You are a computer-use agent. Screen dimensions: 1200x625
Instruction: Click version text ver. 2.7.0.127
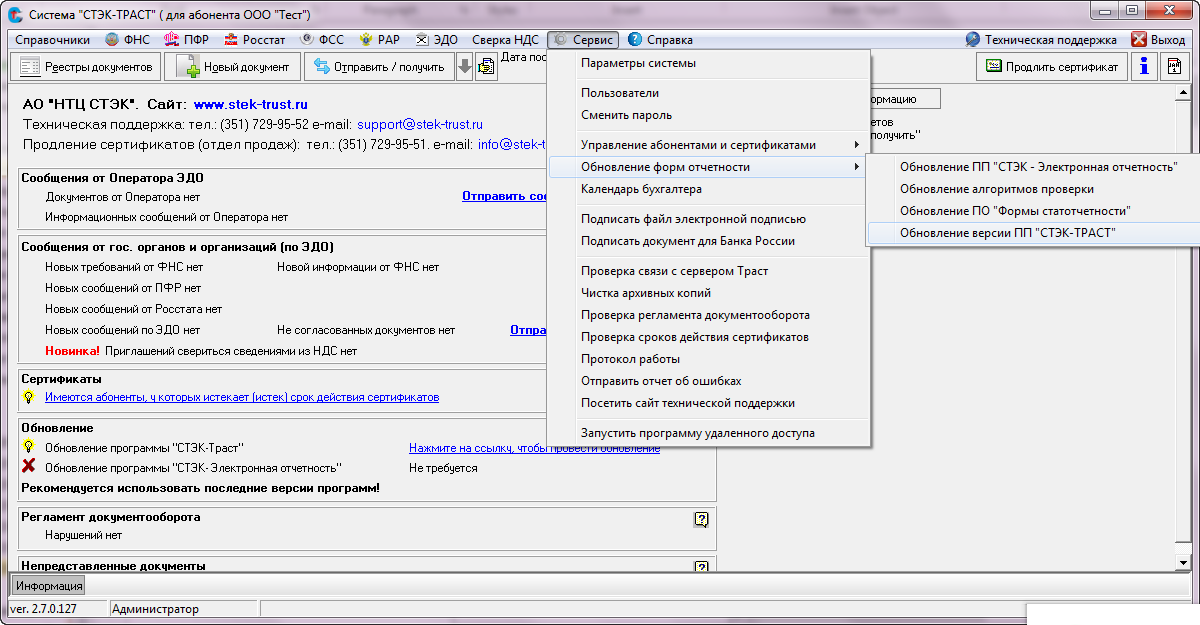pyautogui.click(x=43, y=609)
